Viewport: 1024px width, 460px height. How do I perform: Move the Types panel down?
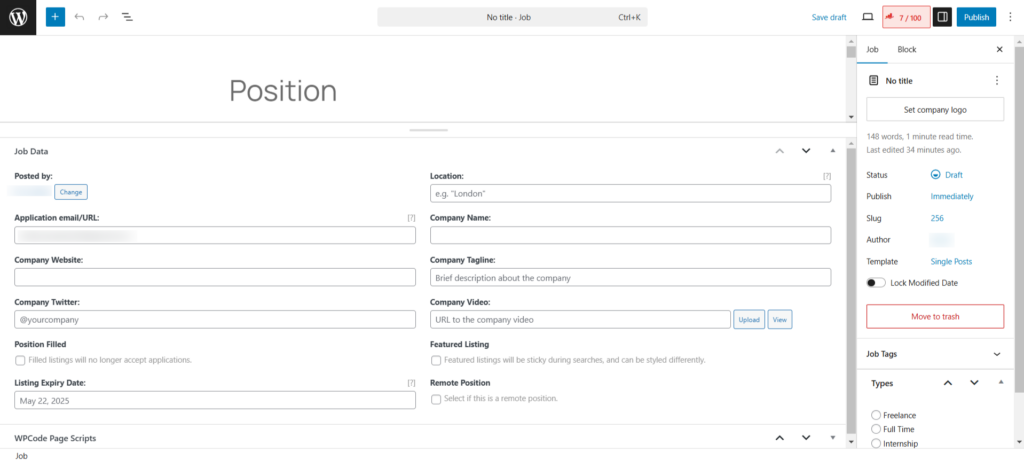974,383
